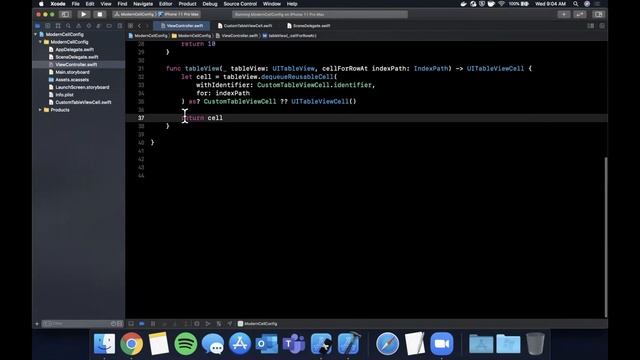Show the Find navigator magnifier icon
This screenshot has height=360, width=640.
(68, 26)
